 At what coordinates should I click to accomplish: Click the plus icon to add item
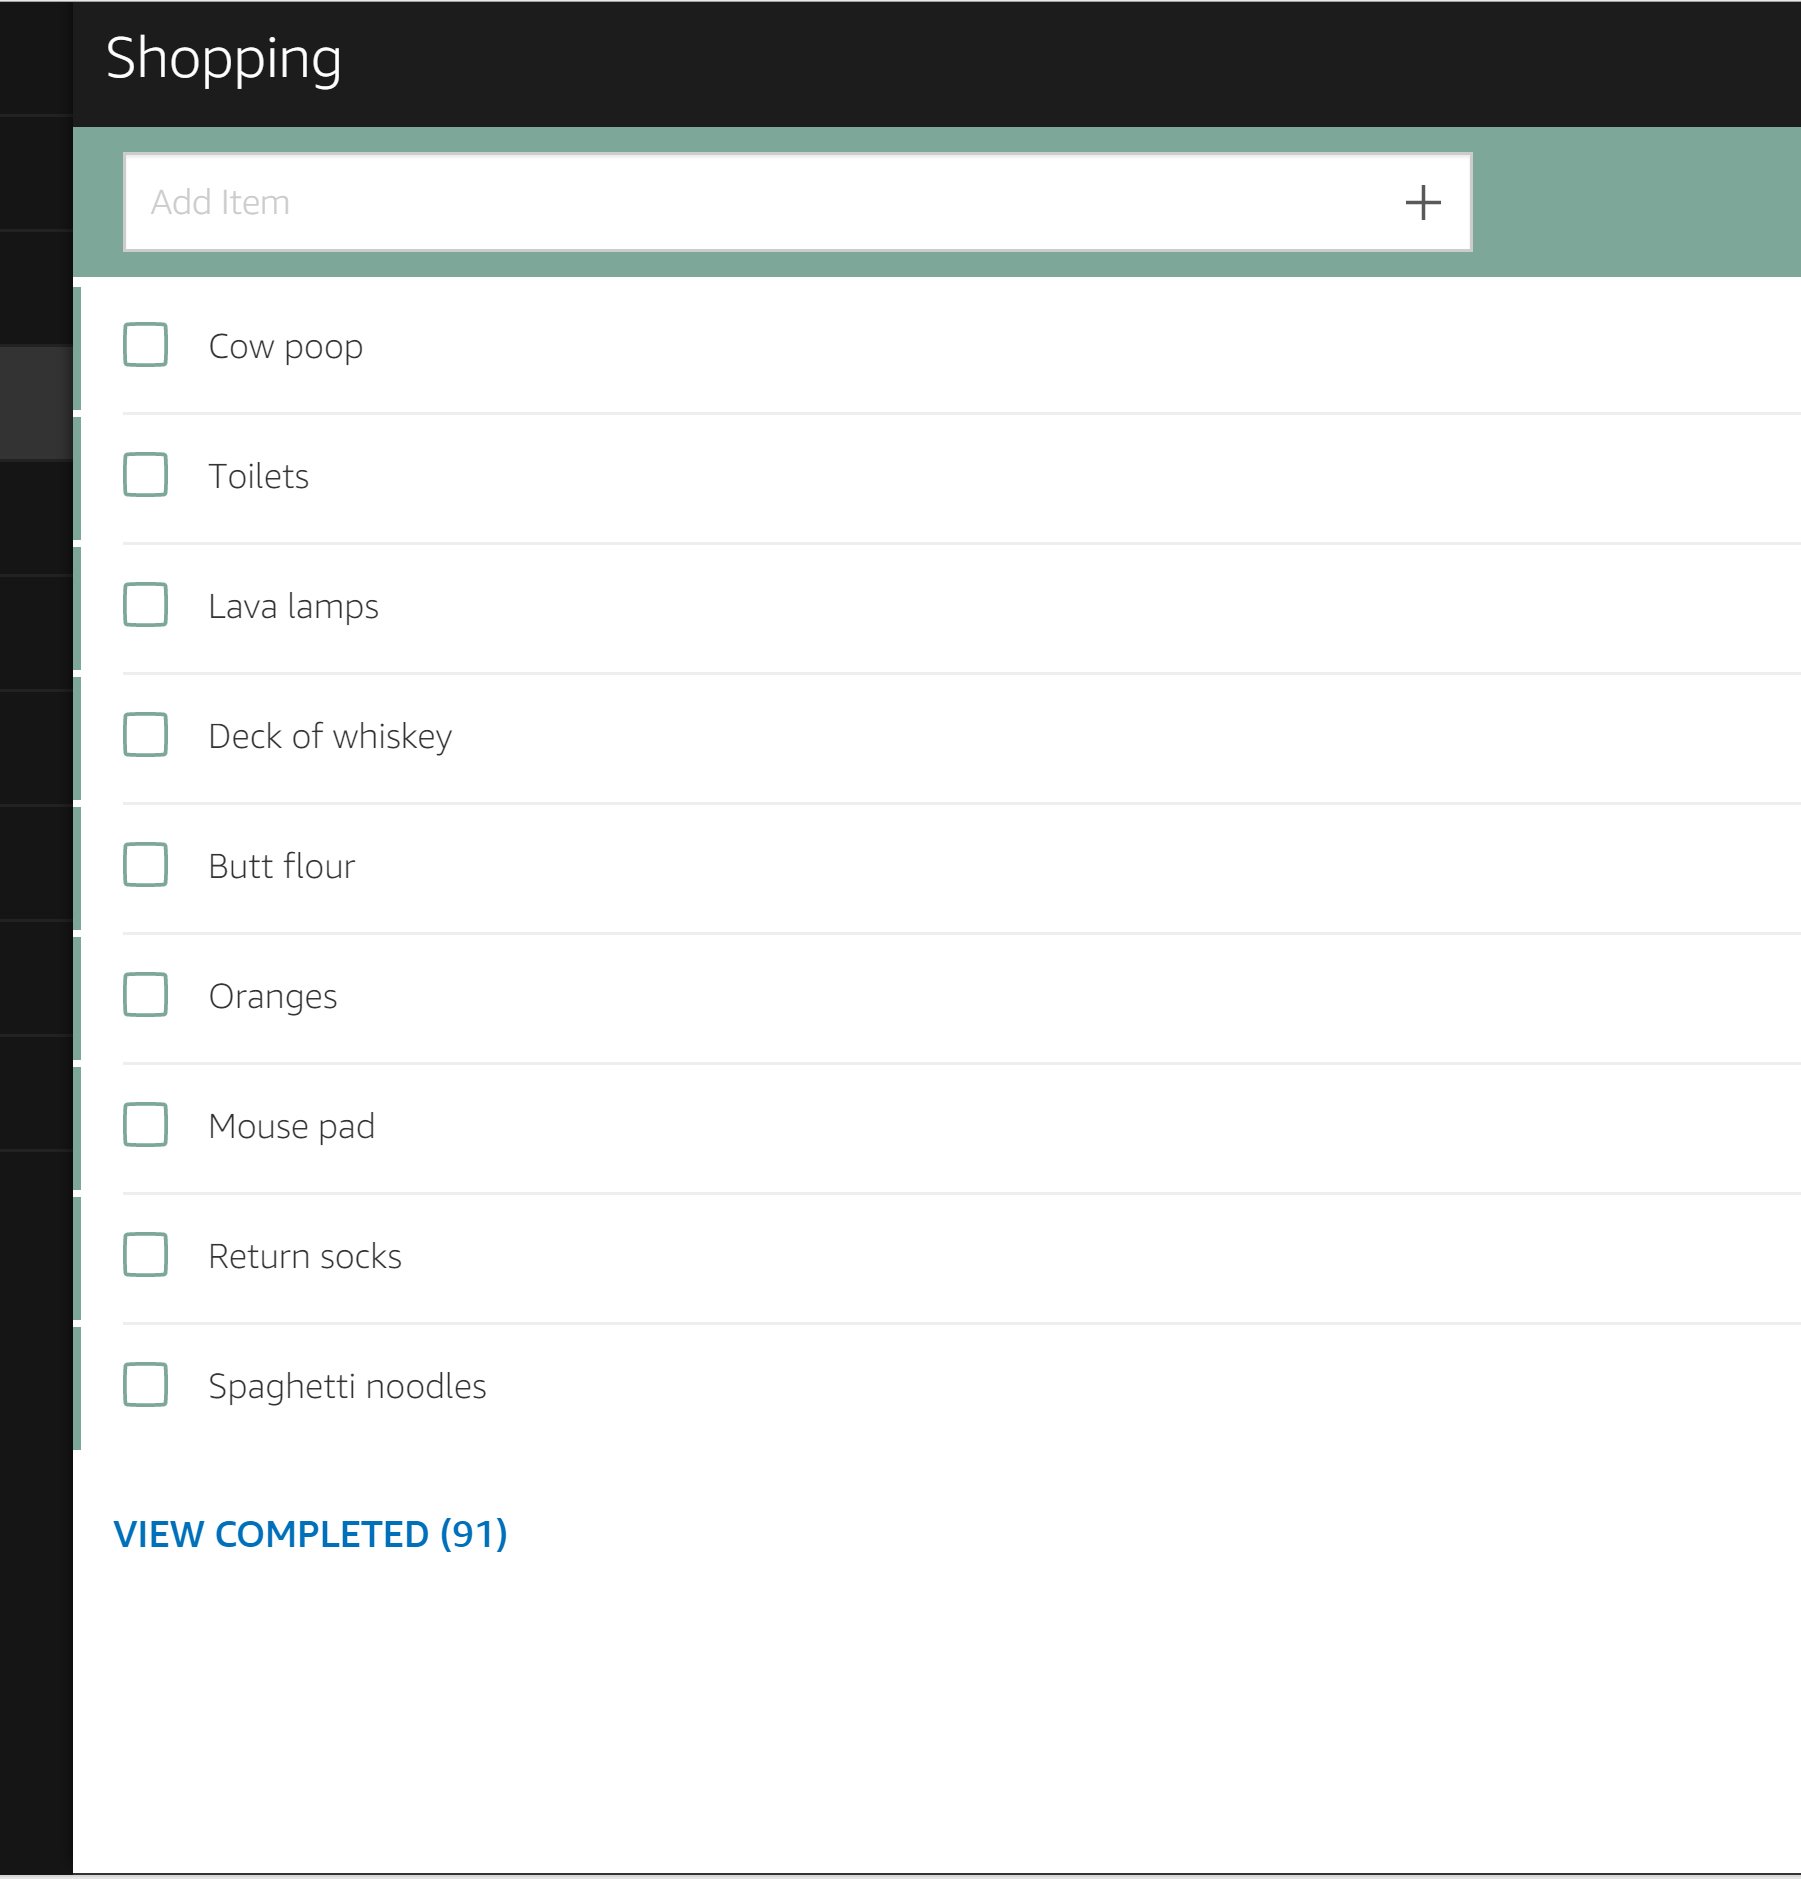tap(1422, 202)
